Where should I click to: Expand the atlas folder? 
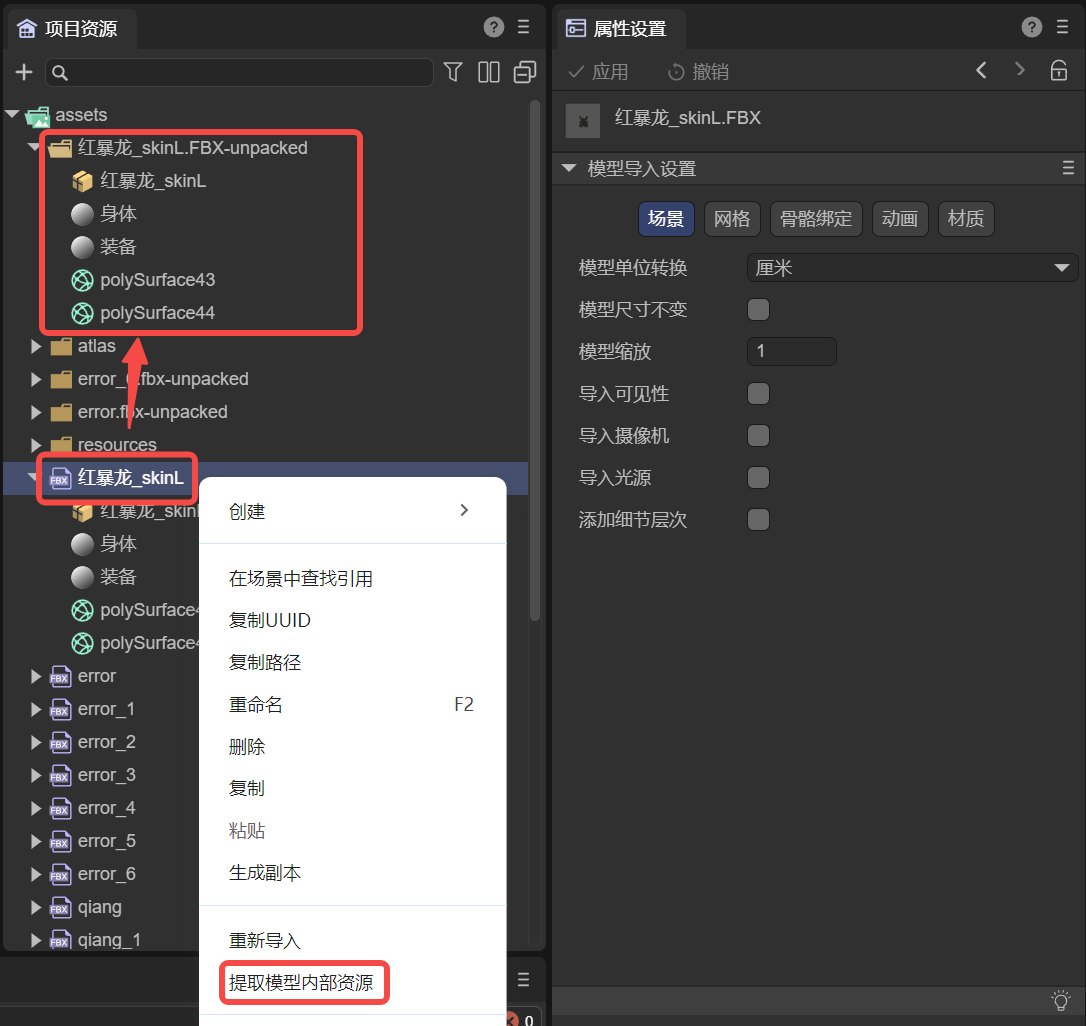pyautogui.click(x=37, y=347)
